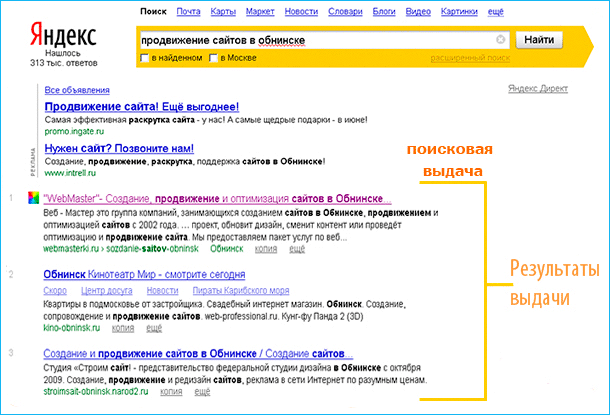Open the Маркет service
610x415 pixels.
[x=260, y=12]
